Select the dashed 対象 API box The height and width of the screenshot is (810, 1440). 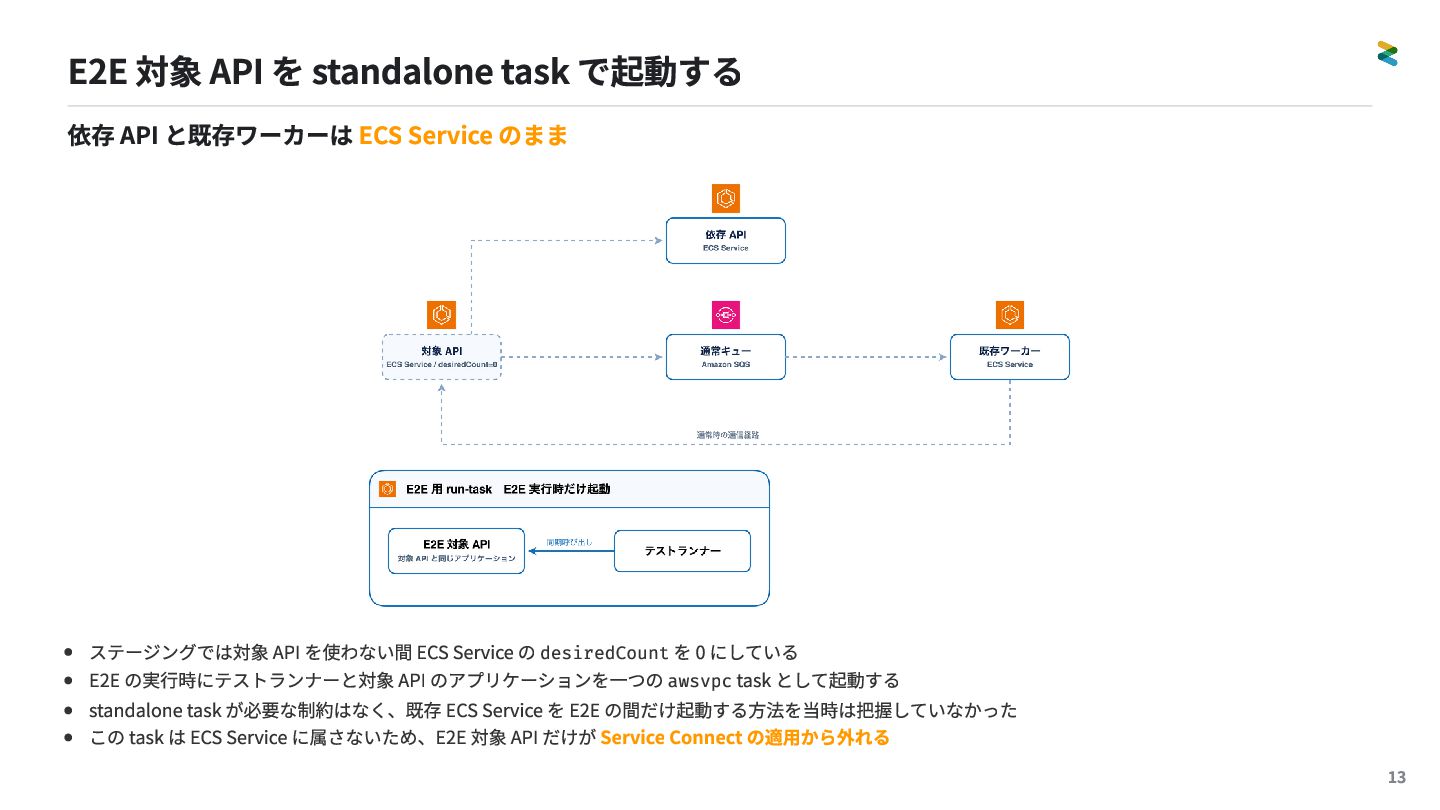442,357
